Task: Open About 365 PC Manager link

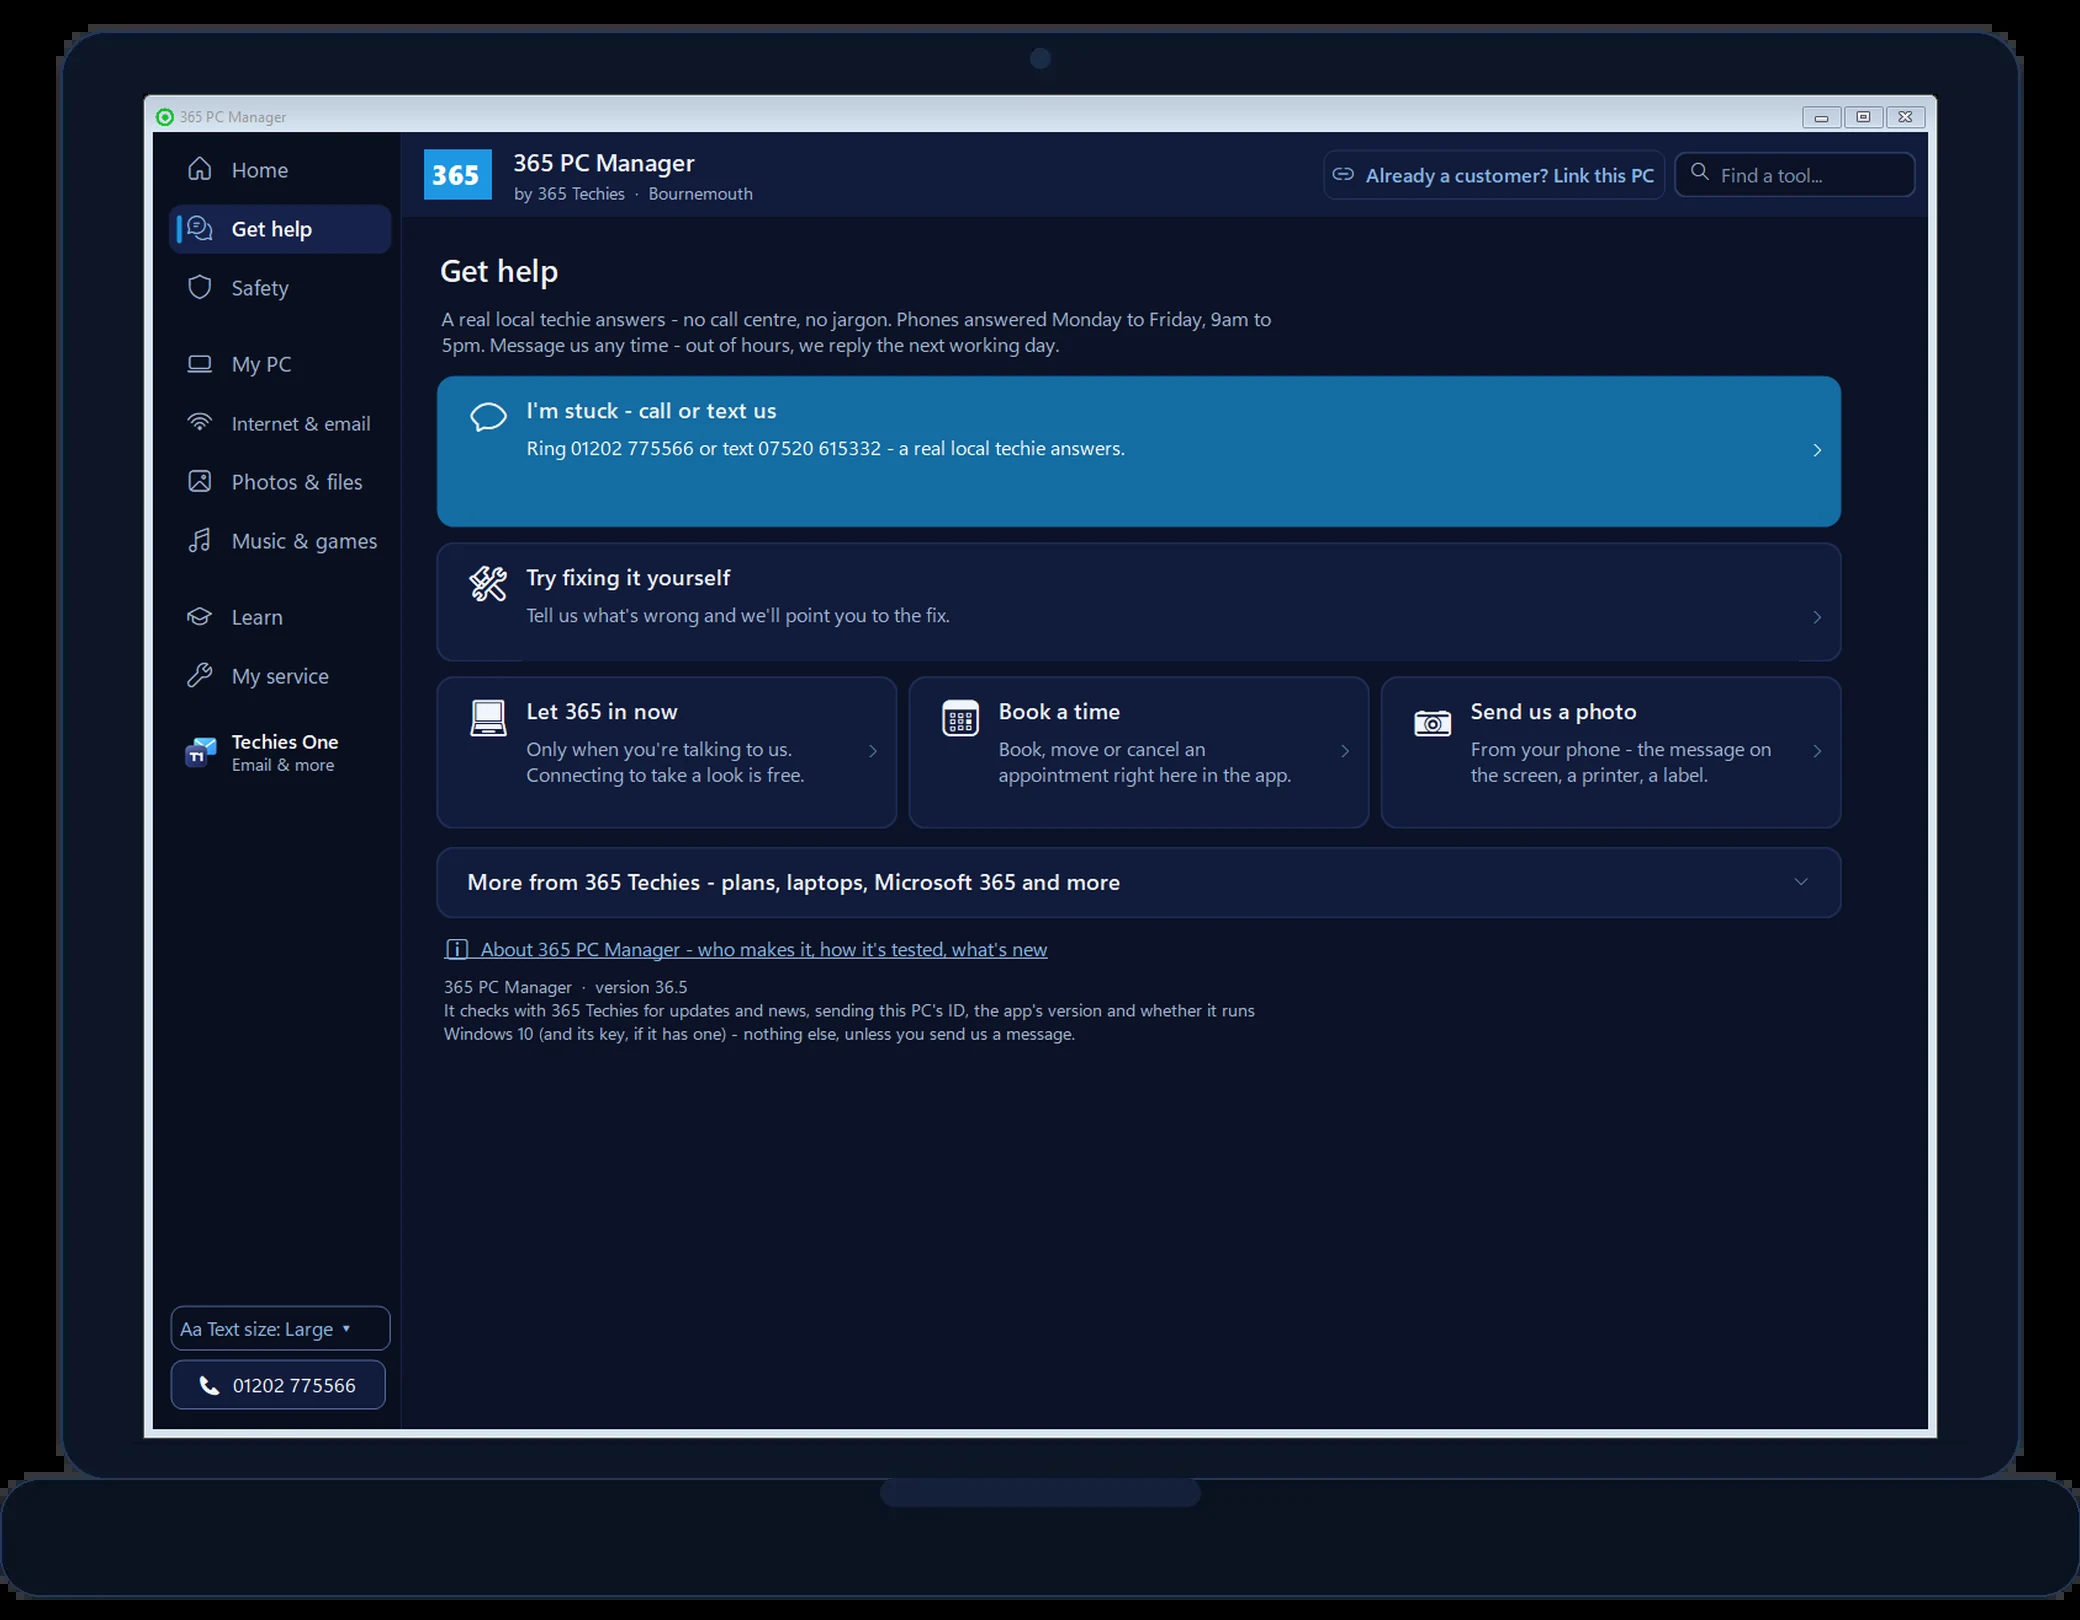Action: click(763, 949)
